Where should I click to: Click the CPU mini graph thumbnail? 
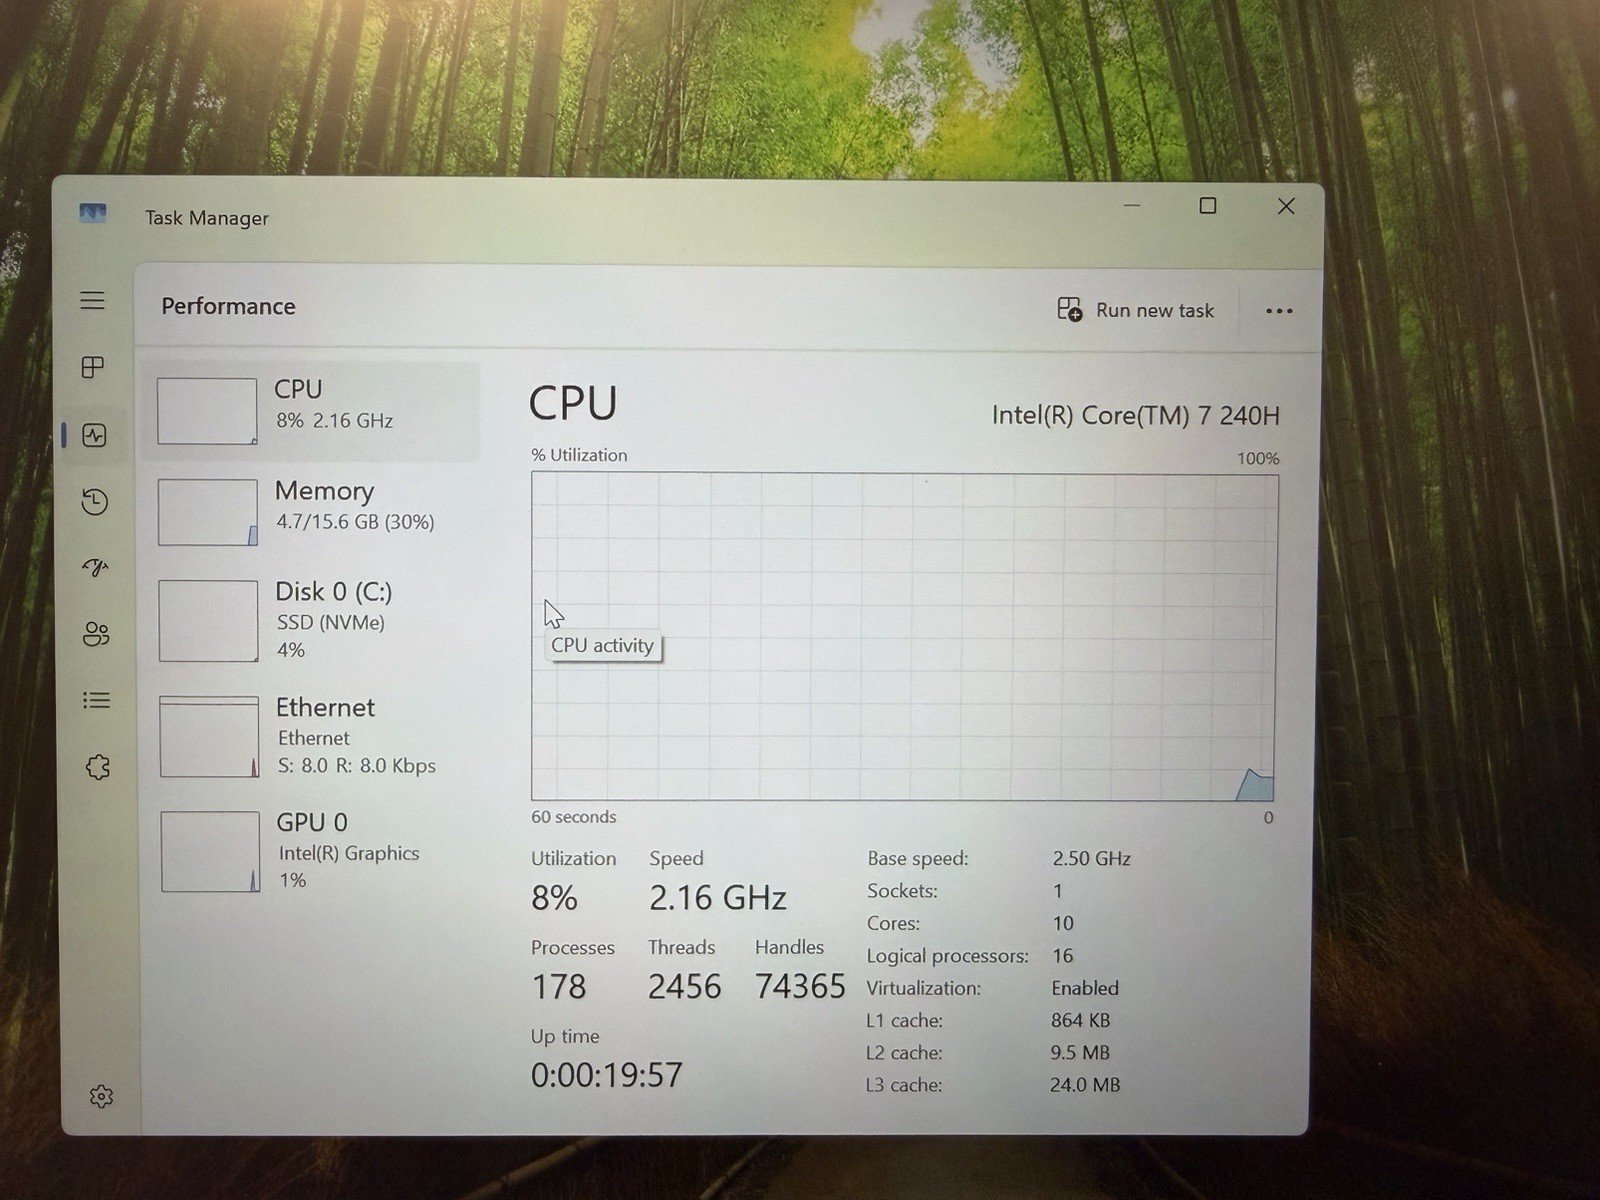click(207, 411)
